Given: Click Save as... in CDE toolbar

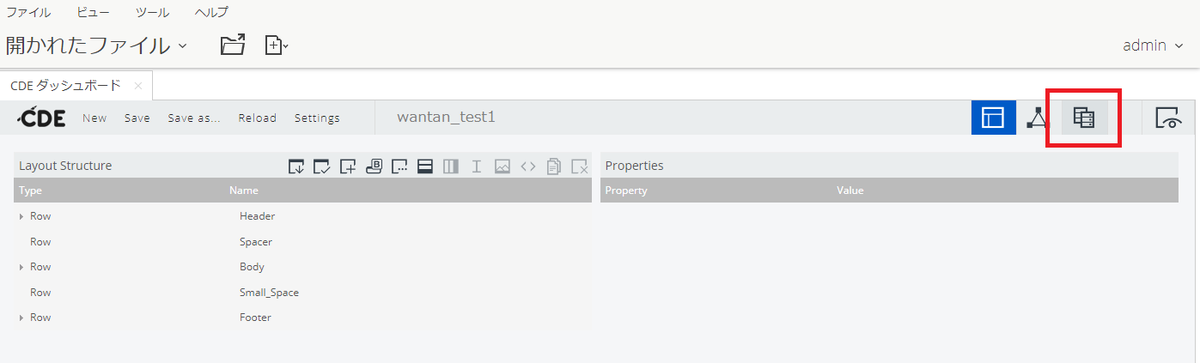Looking at the screenshot, I should coord(194,118).
